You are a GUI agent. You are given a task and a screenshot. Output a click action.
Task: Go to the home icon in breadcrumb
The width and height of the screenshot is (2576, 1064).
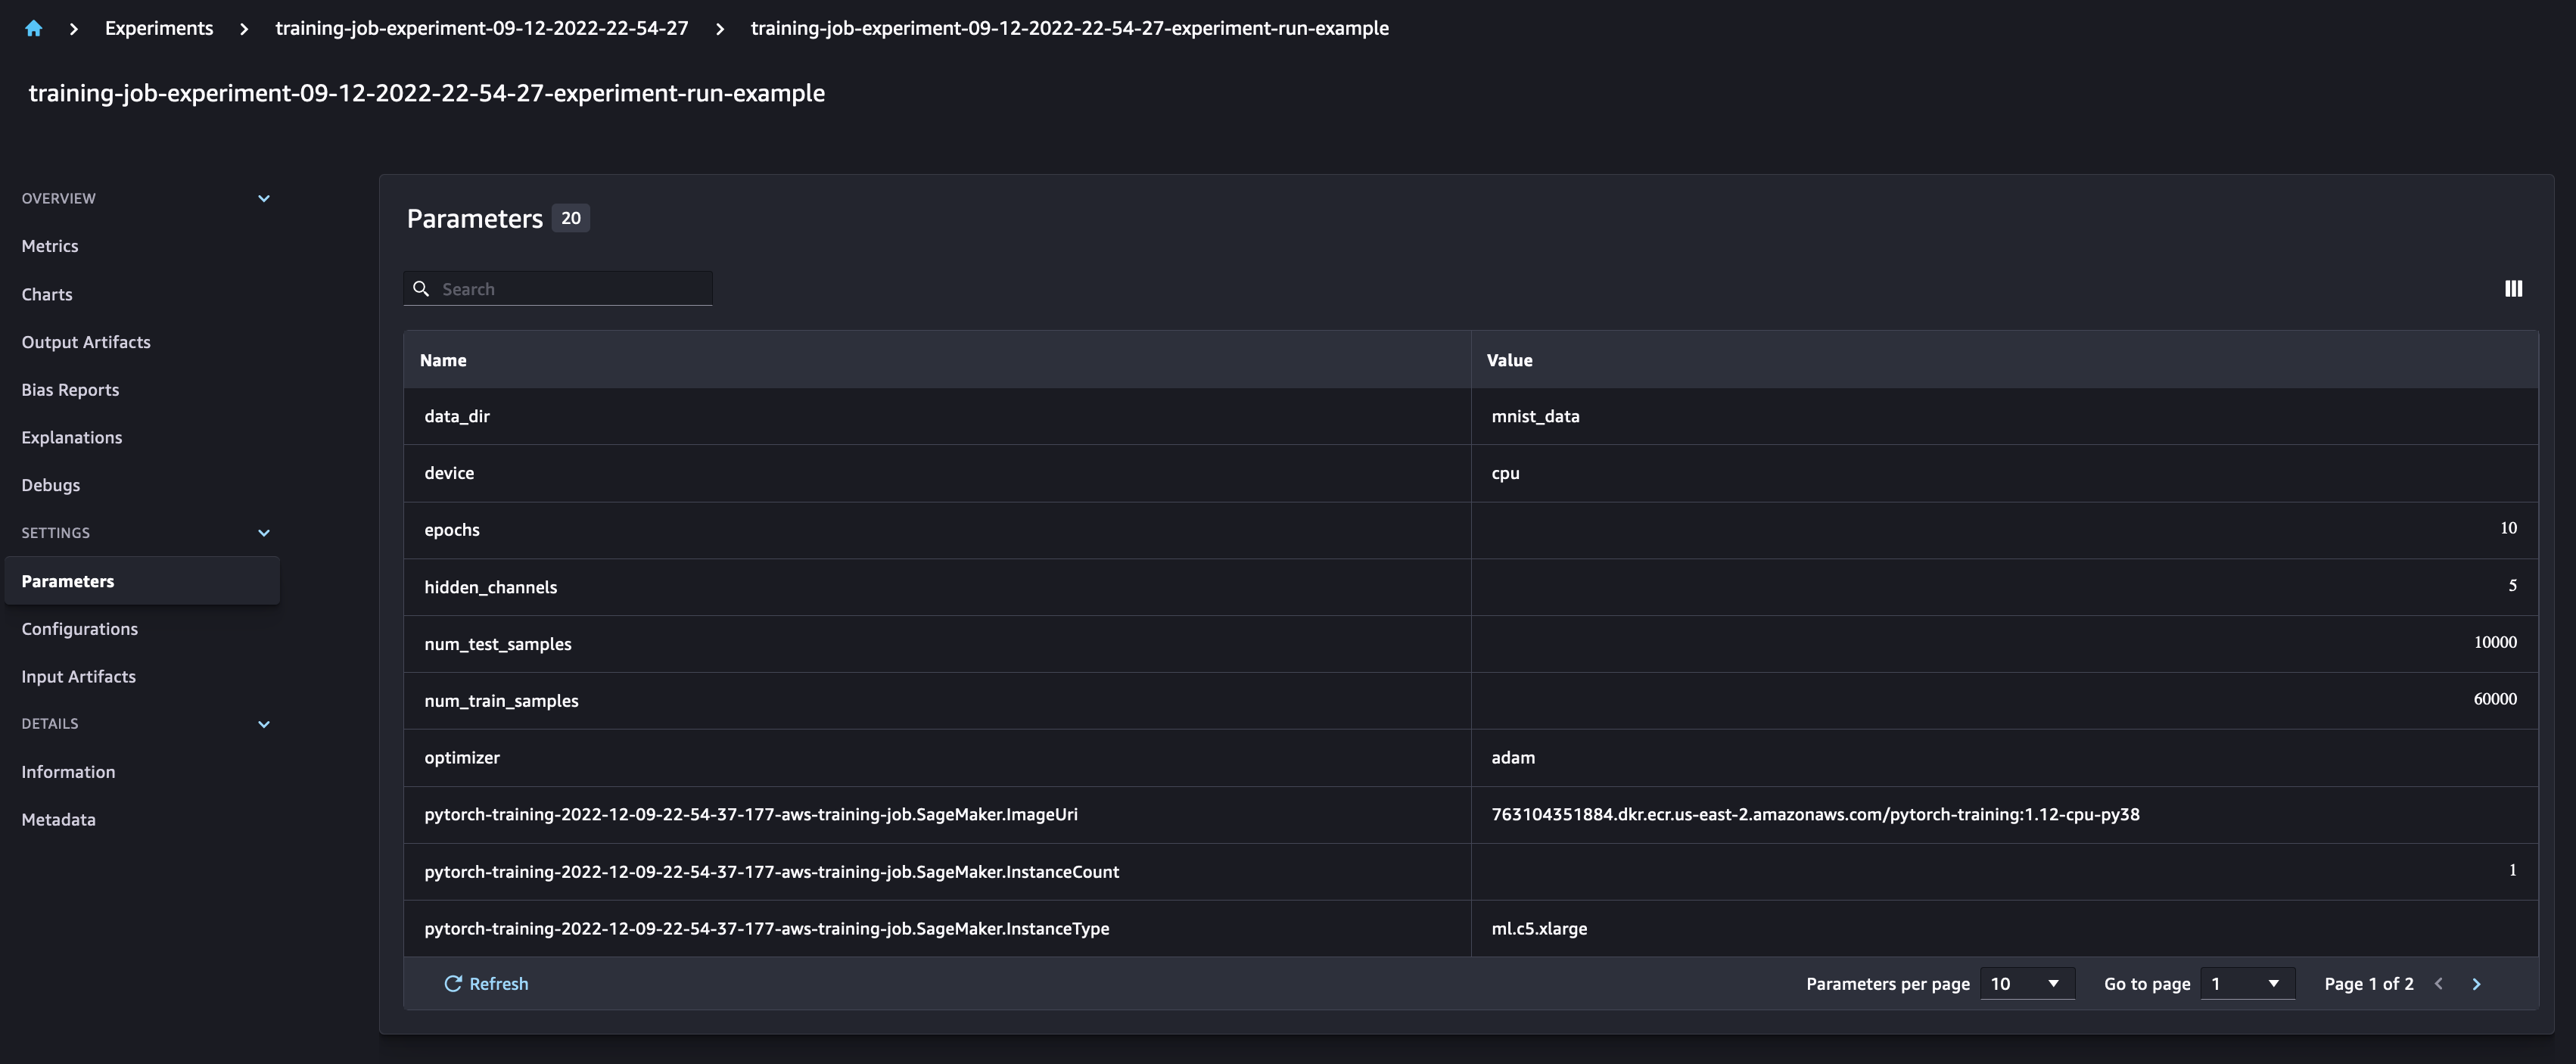[x=33, y=28]
